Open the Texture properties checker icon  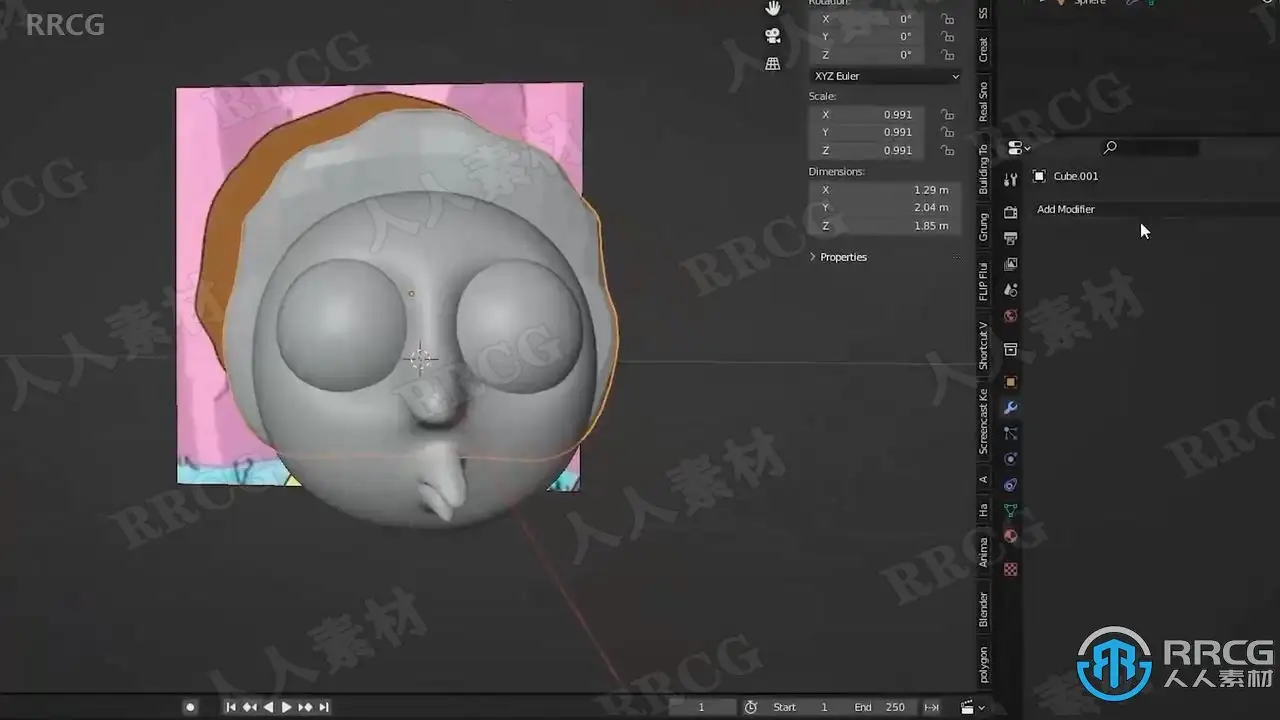[1010, 569]
